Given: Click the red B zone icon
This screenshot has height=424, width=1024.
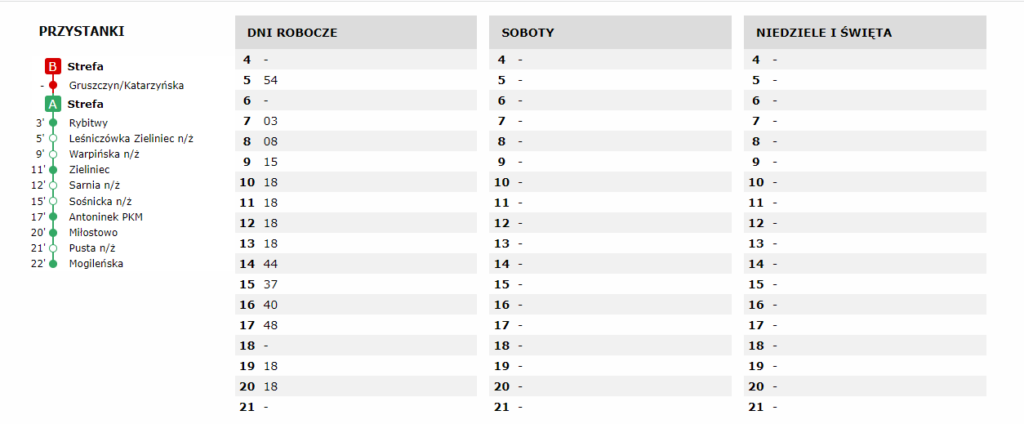Looking at the screenshot, I should tap(53, 66).
